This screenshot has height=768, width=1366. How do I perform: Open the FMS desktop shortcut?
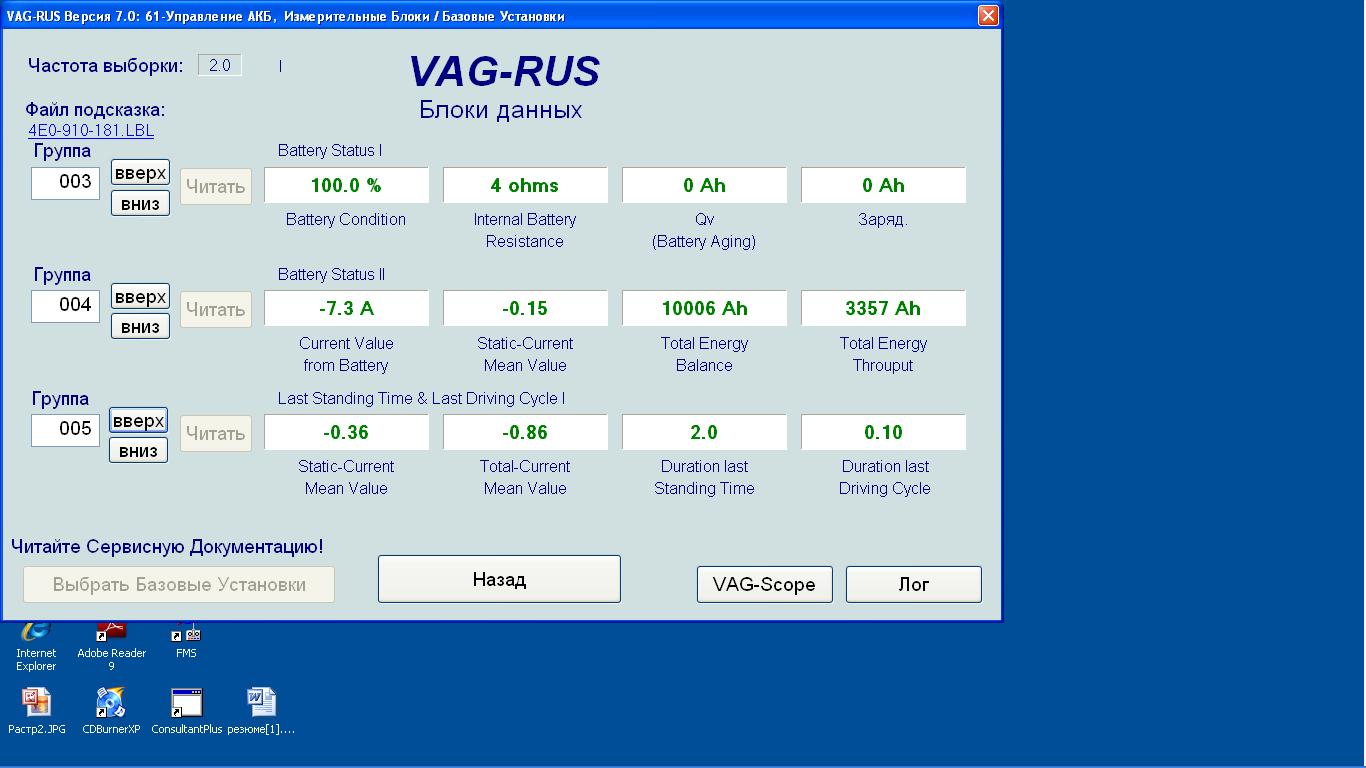[x=186, y=640]
